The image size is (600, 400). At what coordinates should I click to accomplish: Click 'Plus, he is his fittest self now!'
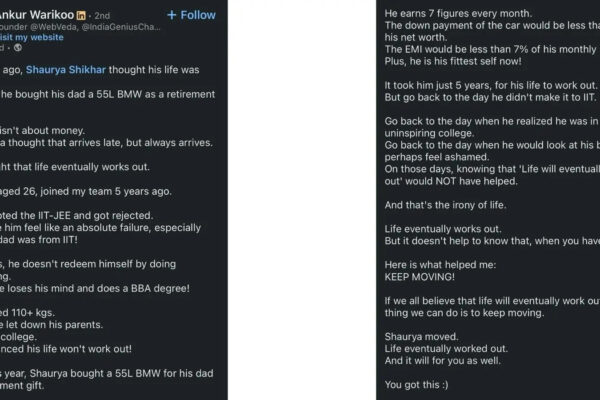[453, 61]
